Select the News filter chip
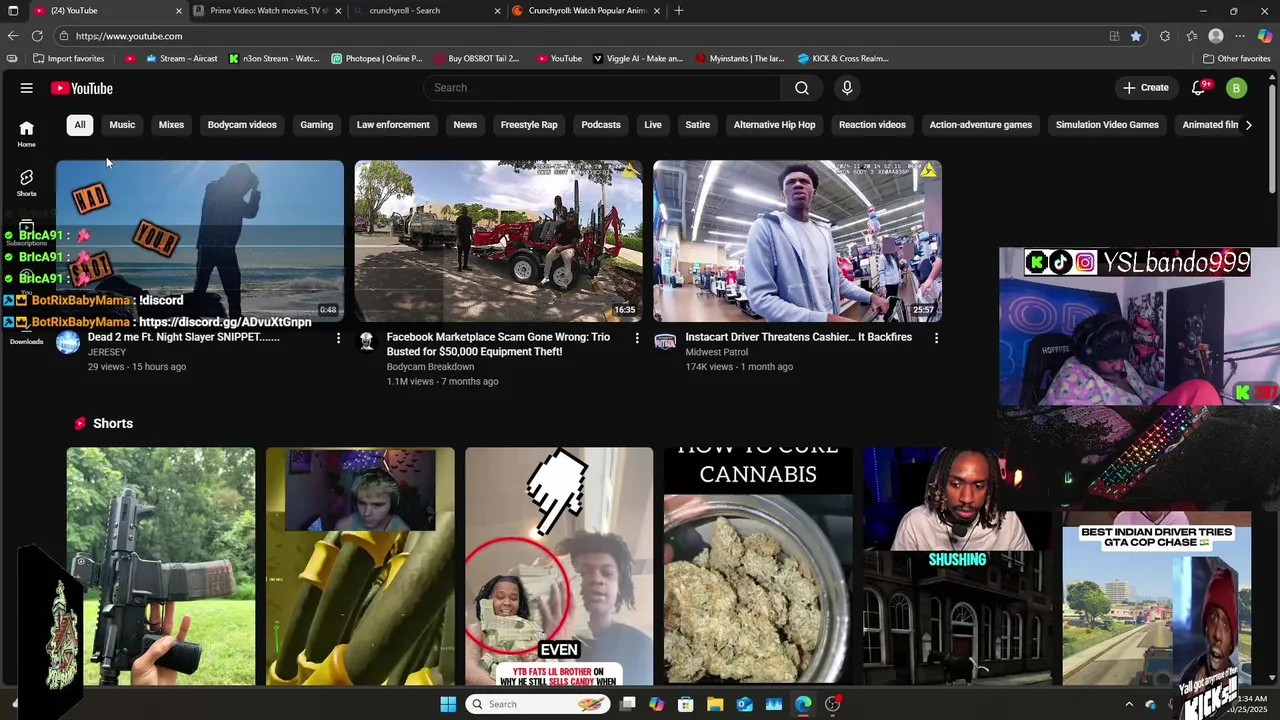The image size is (1280, 720). pyautogui.click(x=465, y=125)
